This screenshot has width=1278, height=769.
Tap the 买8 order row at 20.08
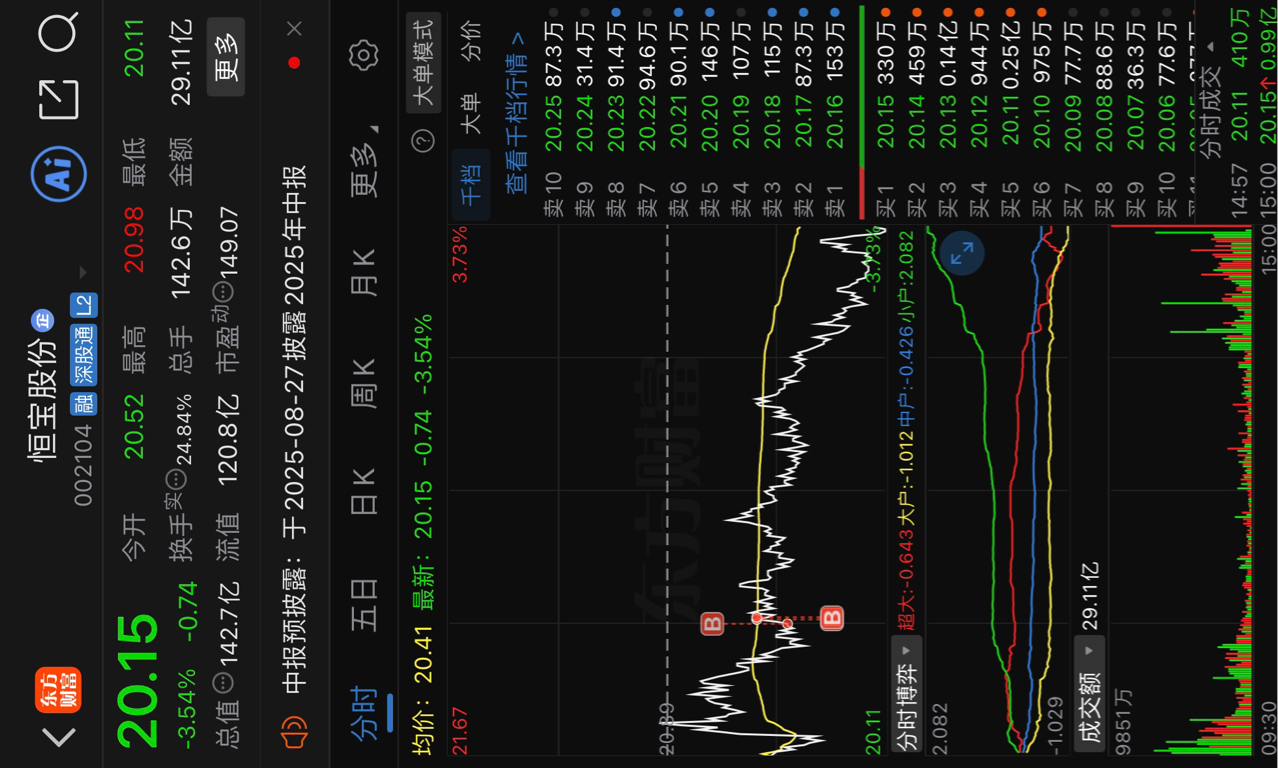1104,113
